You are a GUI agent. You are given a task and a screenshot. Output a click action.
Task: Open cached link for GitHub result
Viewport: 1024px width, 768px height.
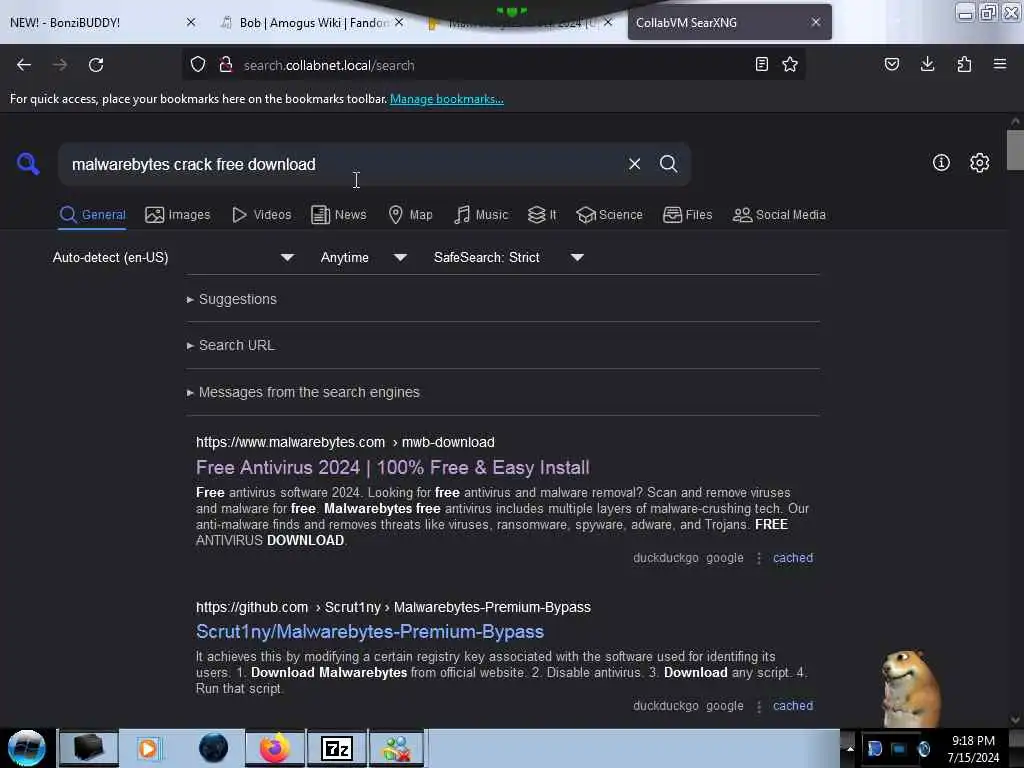[793, 706]
